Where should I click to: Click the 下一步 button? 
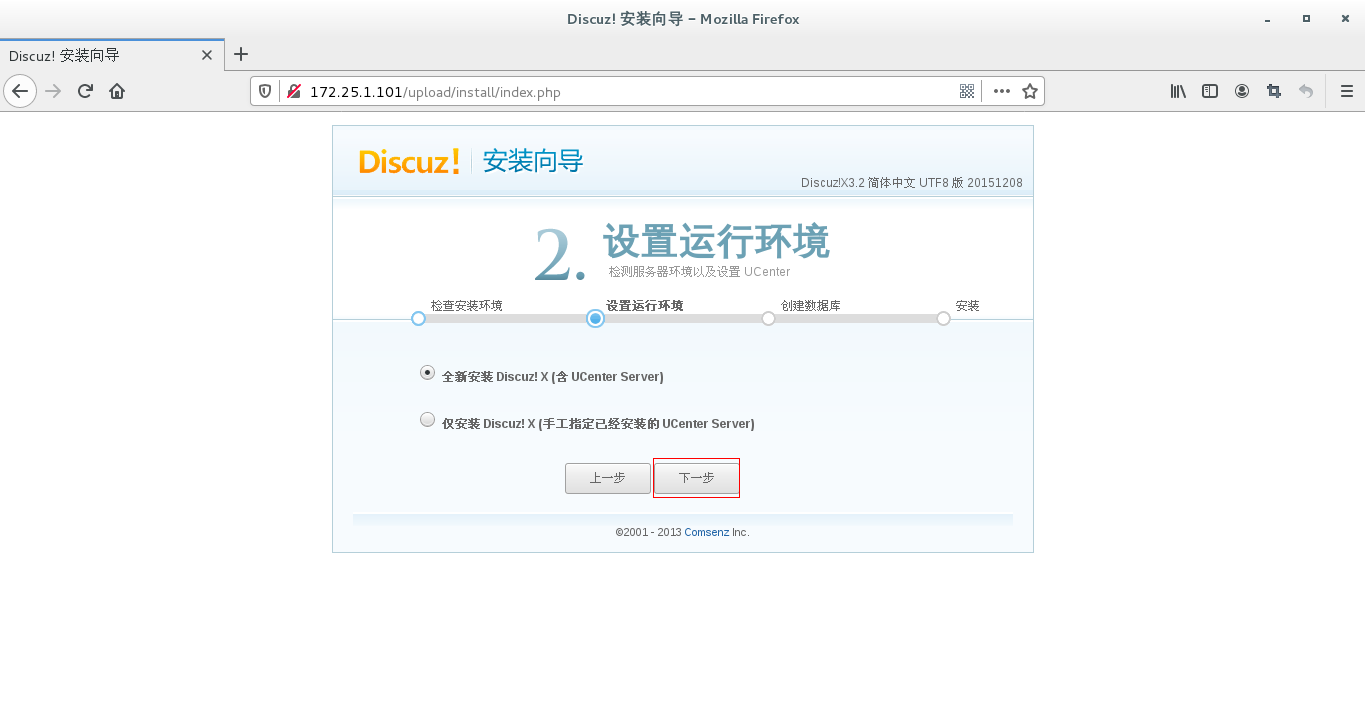pyautogui.click(x=697, y=478)
